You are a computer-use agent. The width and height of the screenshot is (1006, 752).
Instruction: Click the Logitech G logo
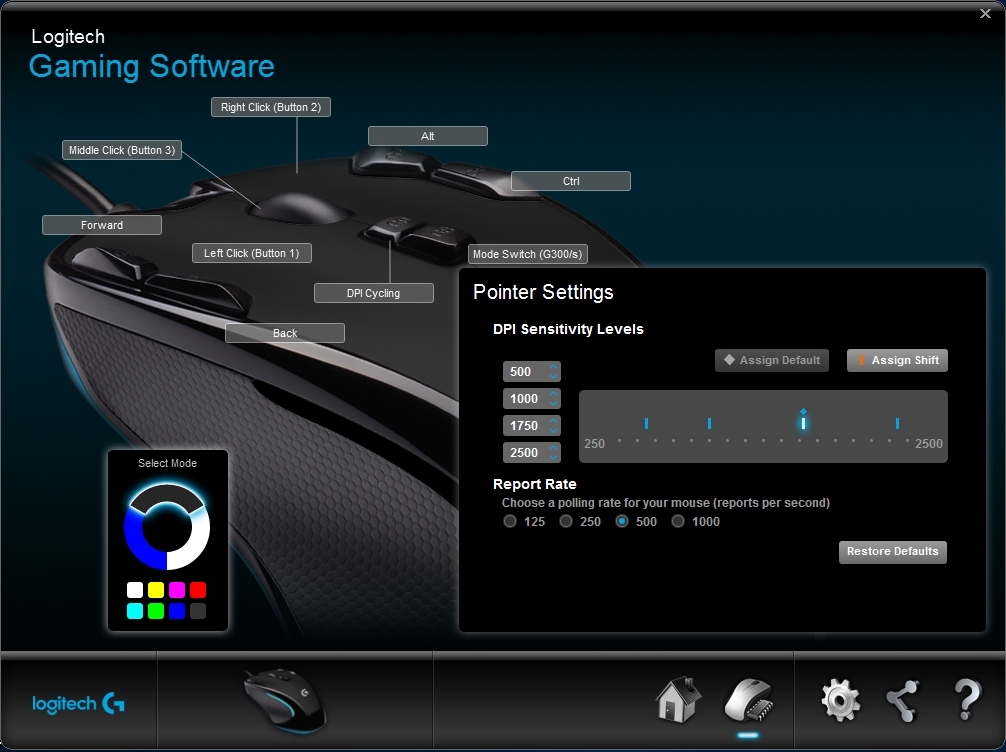pyautogui.click(x=78, y=703)
